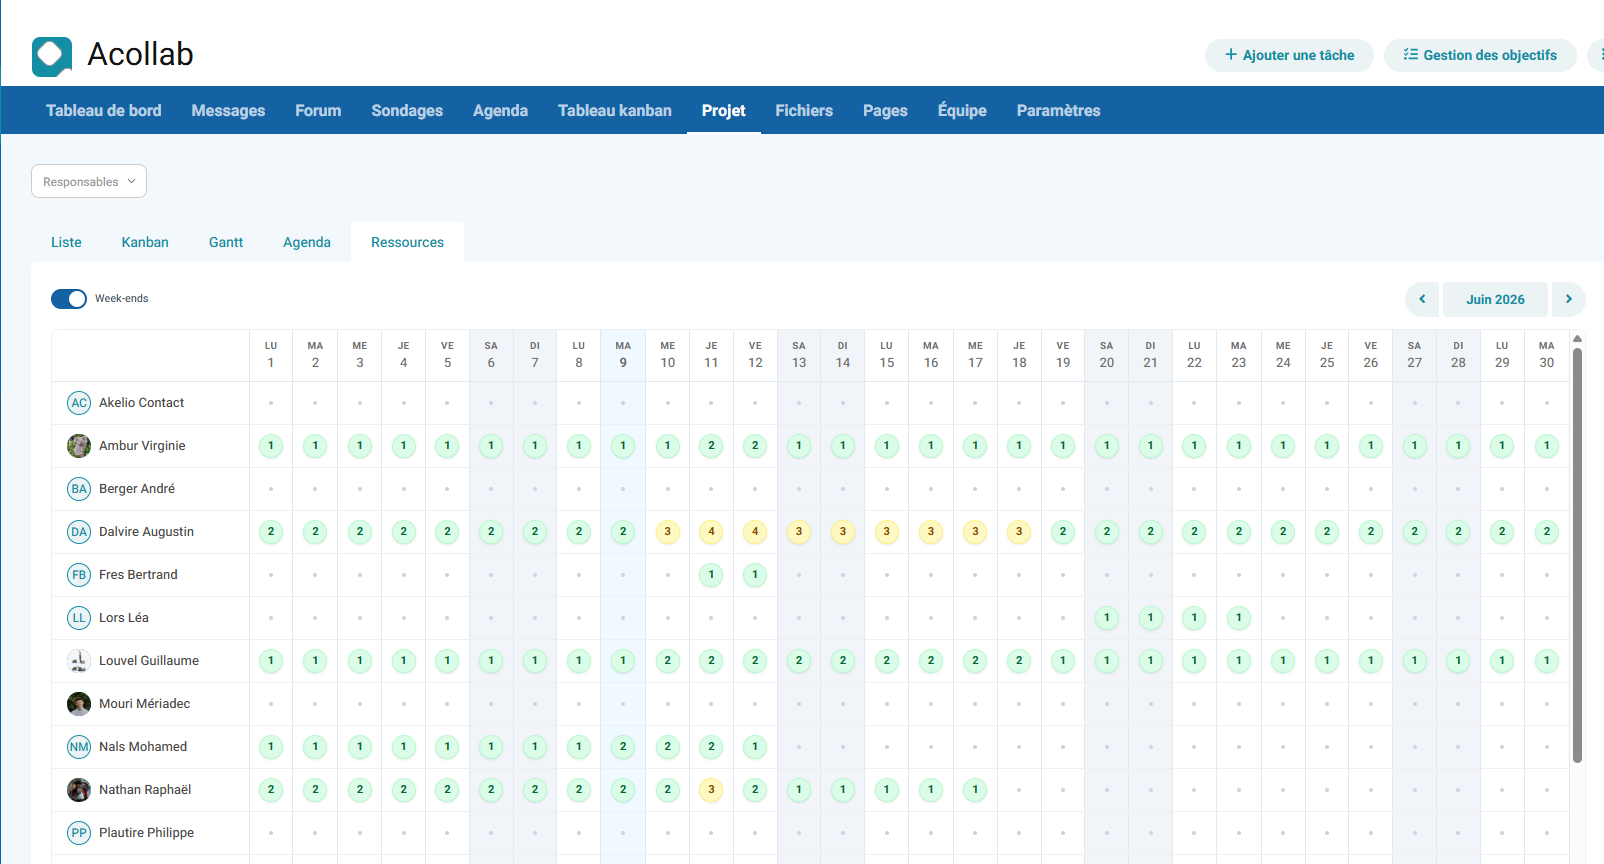
Task: Click Plautire Philippe PP avatar
Action: click(x=79, y=833)
